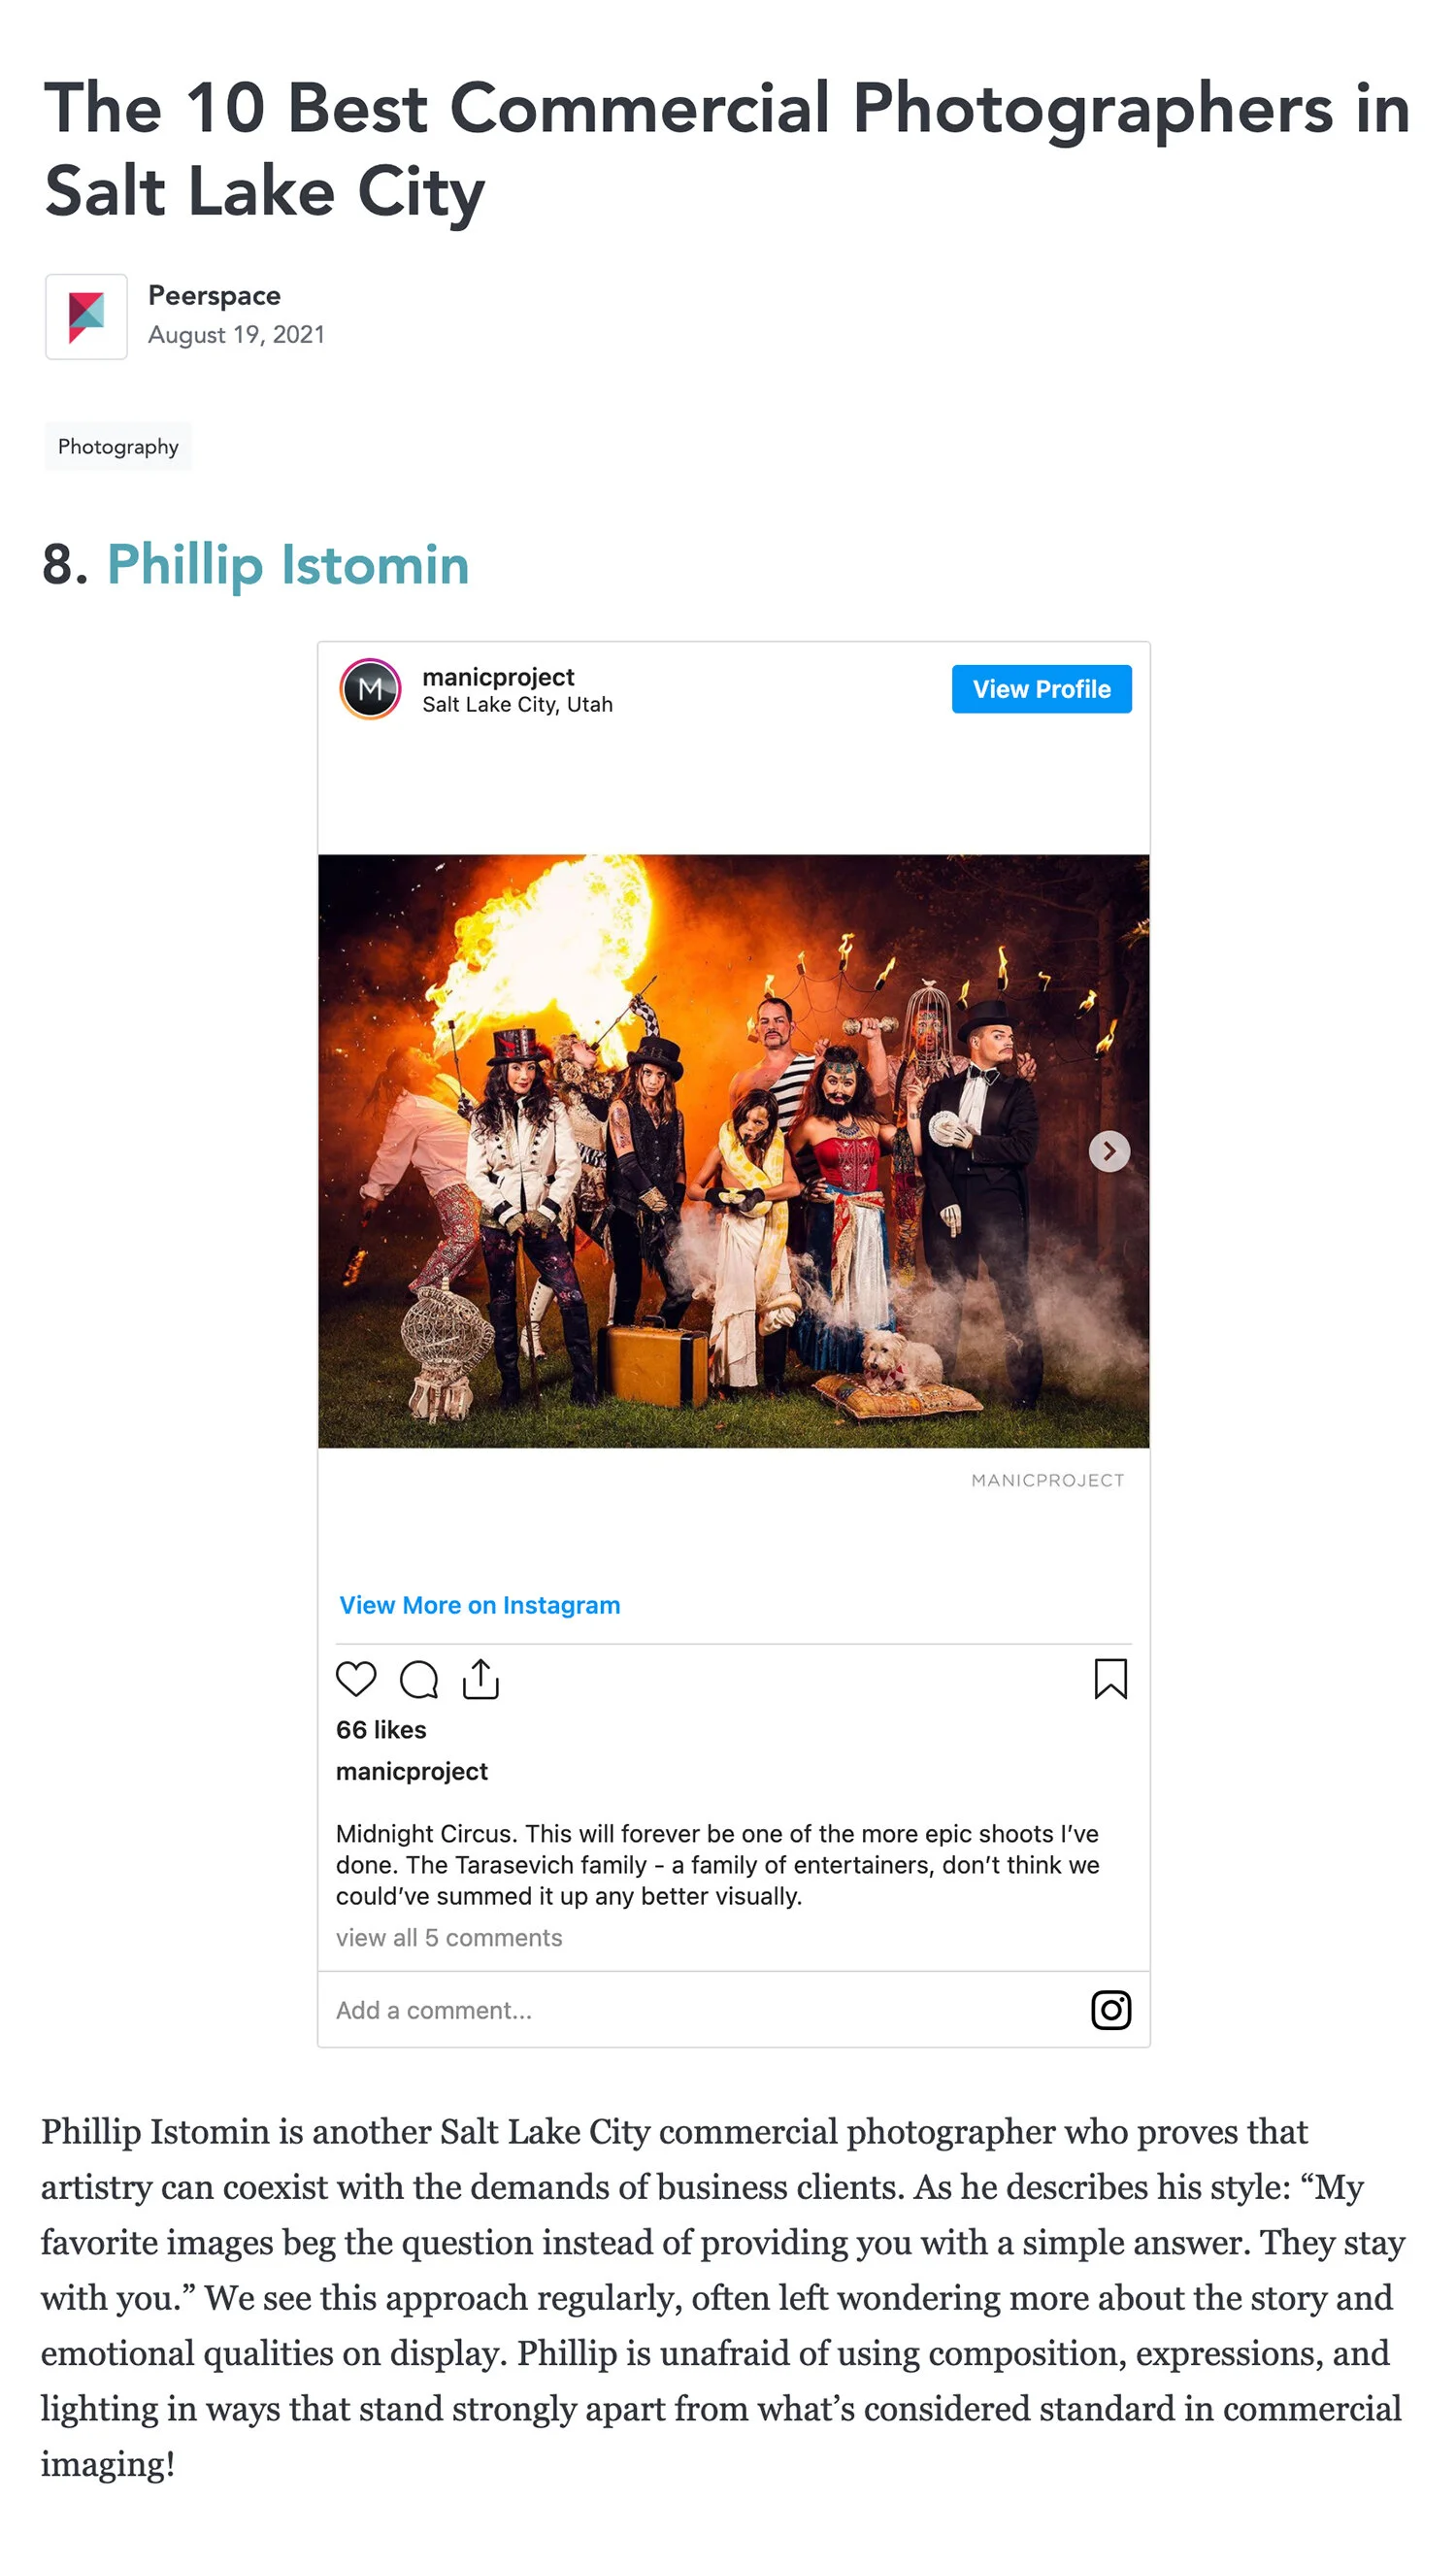Image resolution: width=1456 pixels, height=2566 pixels.
Task: Open comments via speech bubble icon
Action: click(419, 1679)
